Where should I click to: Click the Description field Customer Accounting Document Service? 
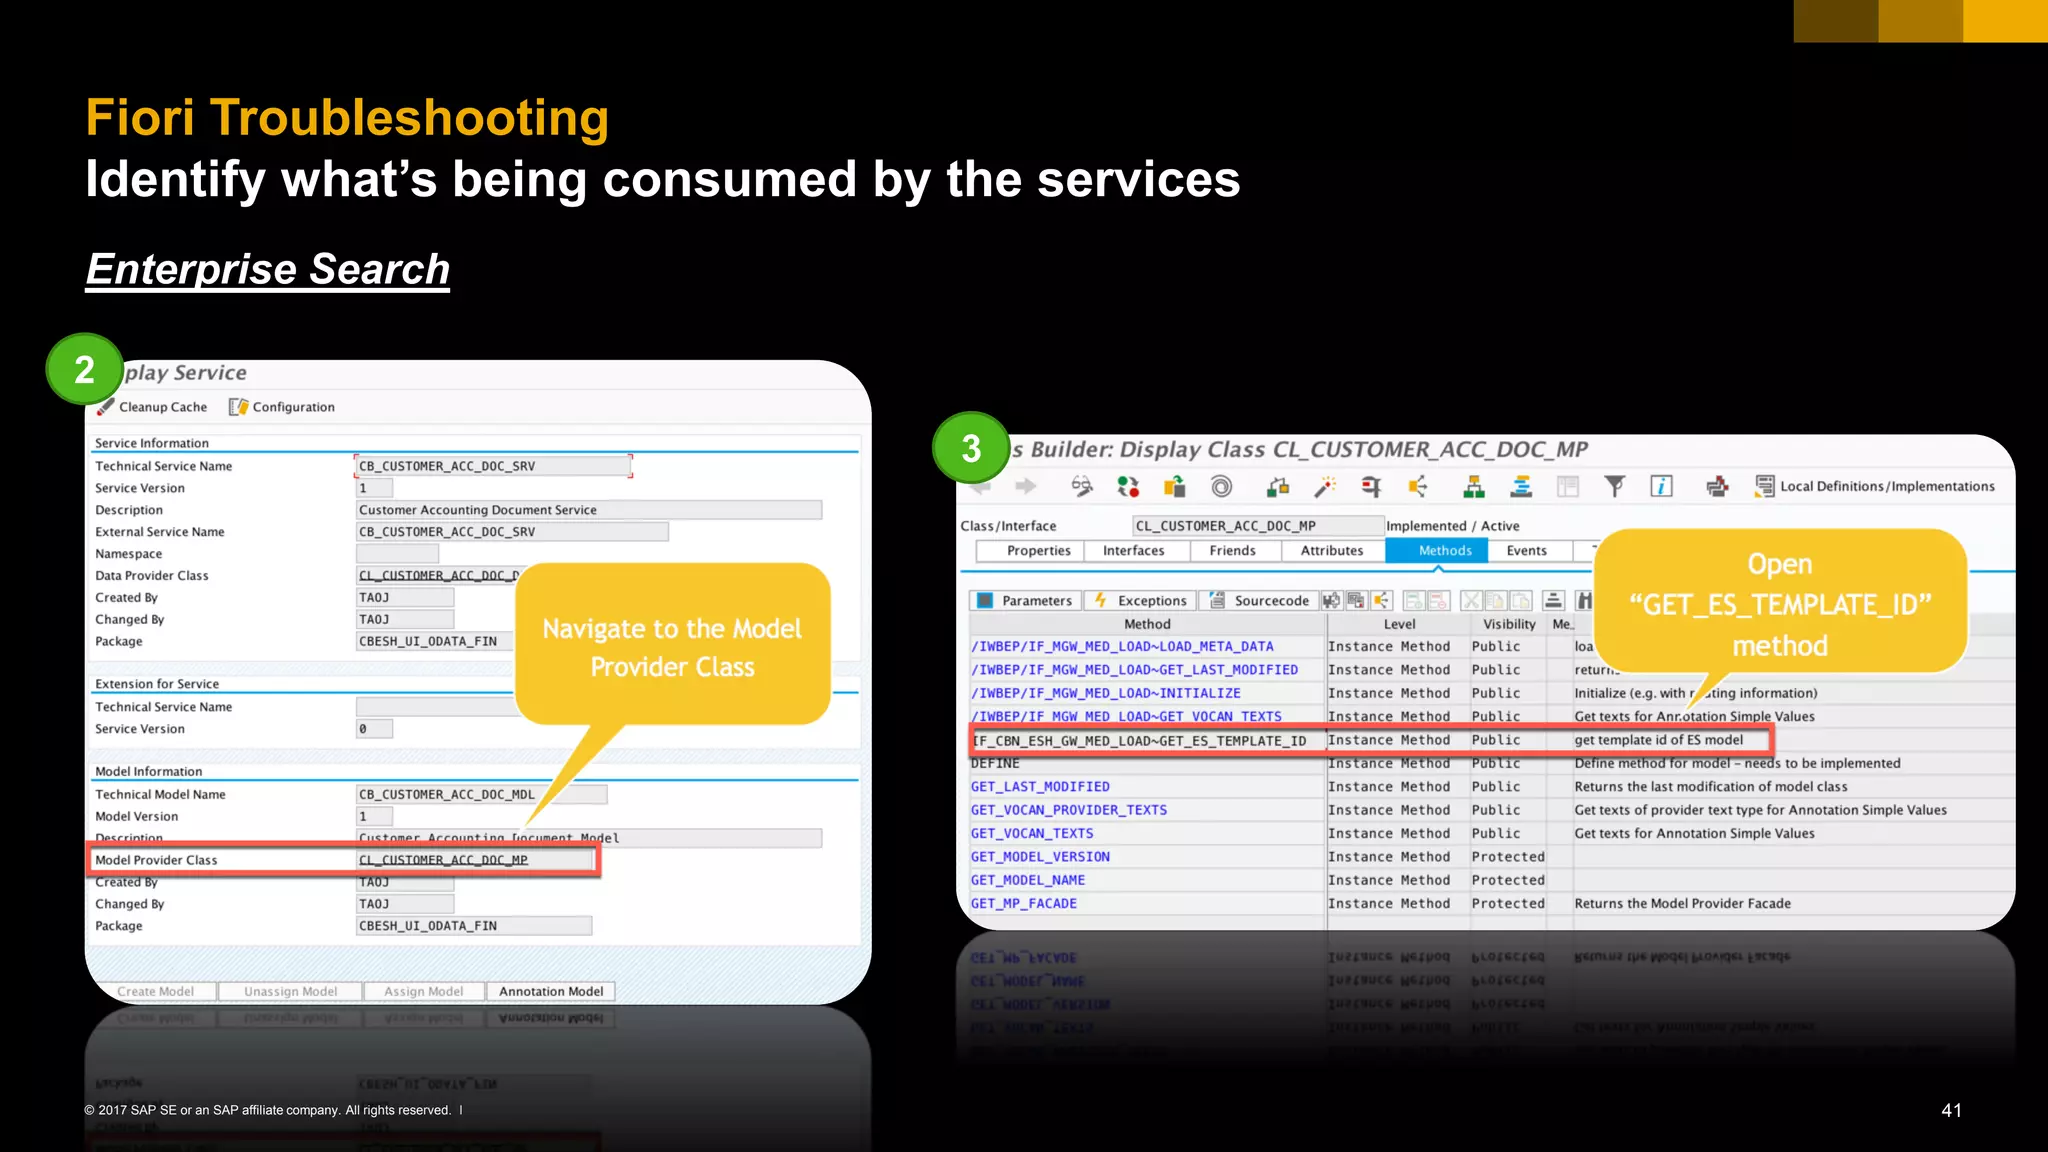point(589,510)
